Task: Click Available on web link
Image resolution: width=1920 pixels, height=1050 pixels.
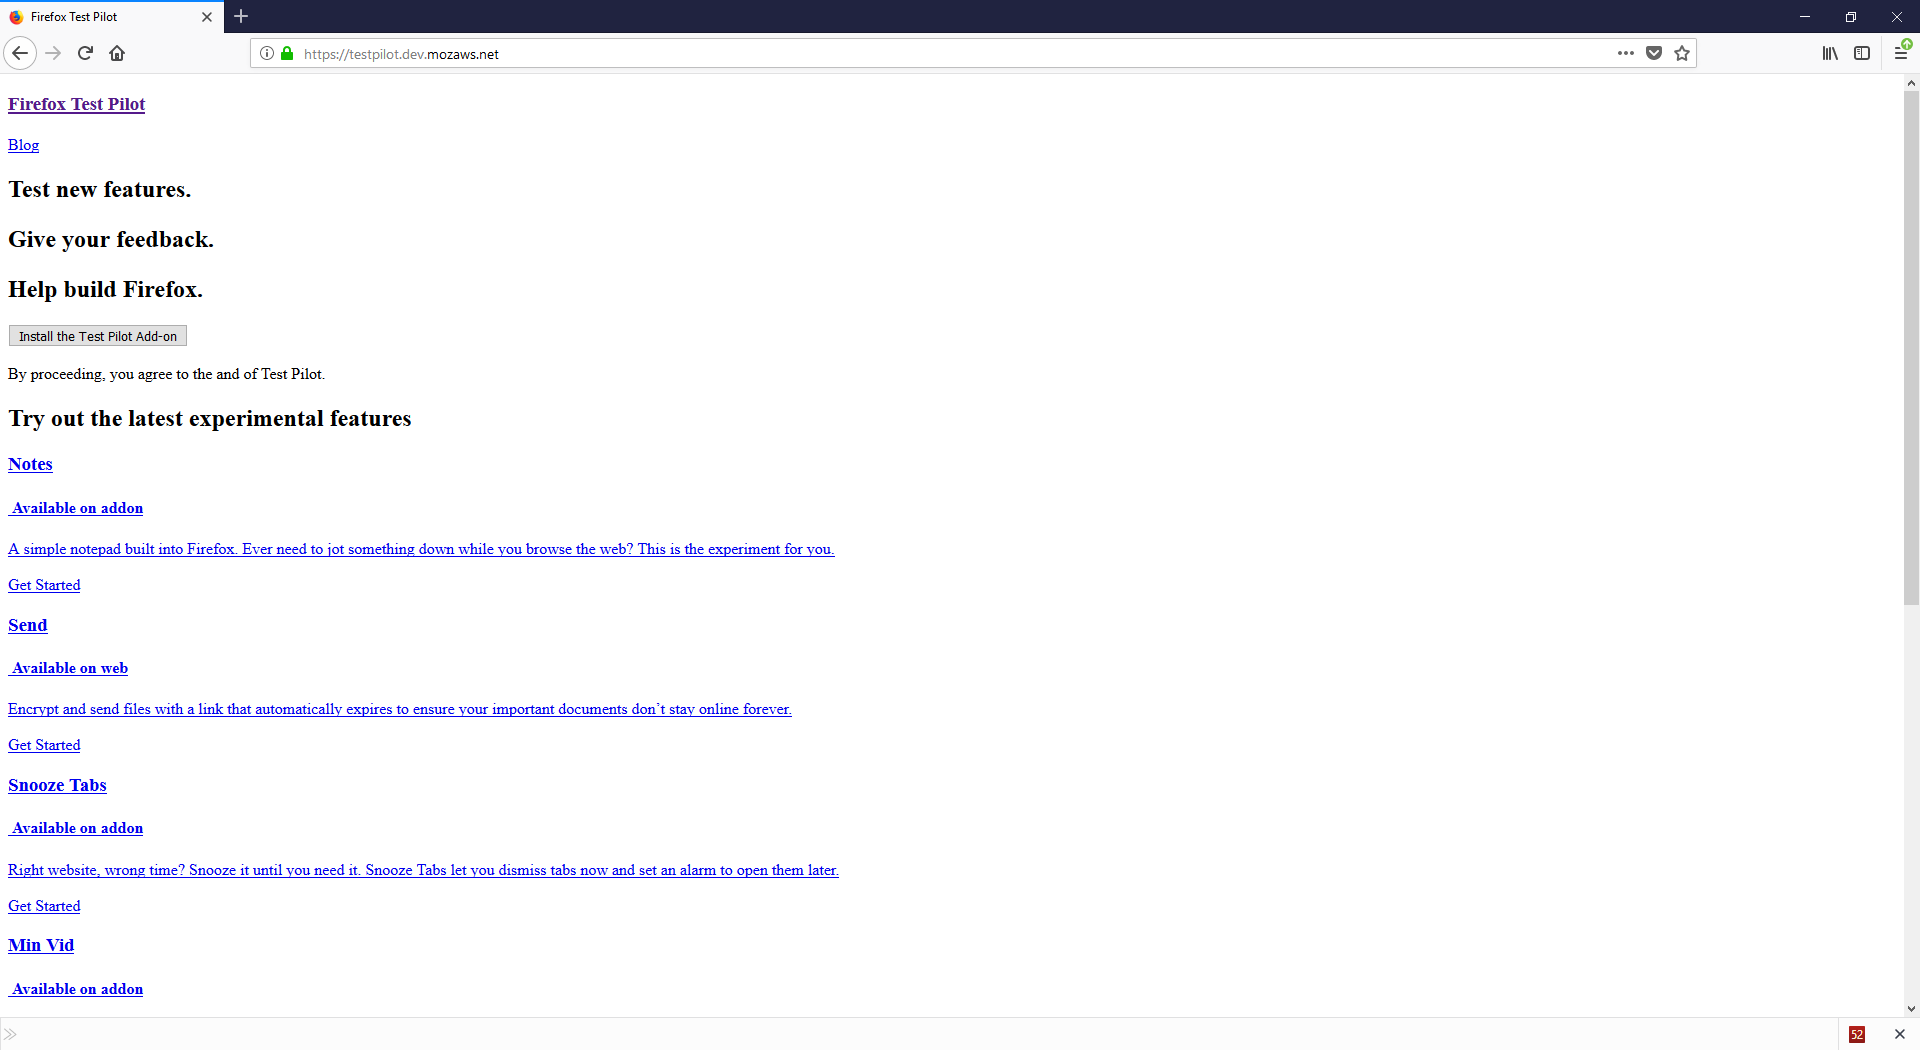Action: [69, 668]
